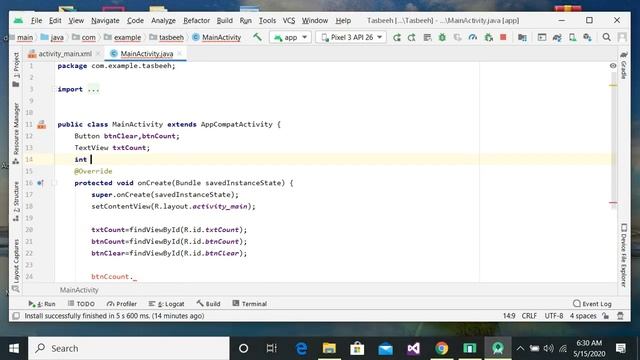Viewport: 640px width, 360px height.
Task: Open the Edit menu
Action: [55, 20]
